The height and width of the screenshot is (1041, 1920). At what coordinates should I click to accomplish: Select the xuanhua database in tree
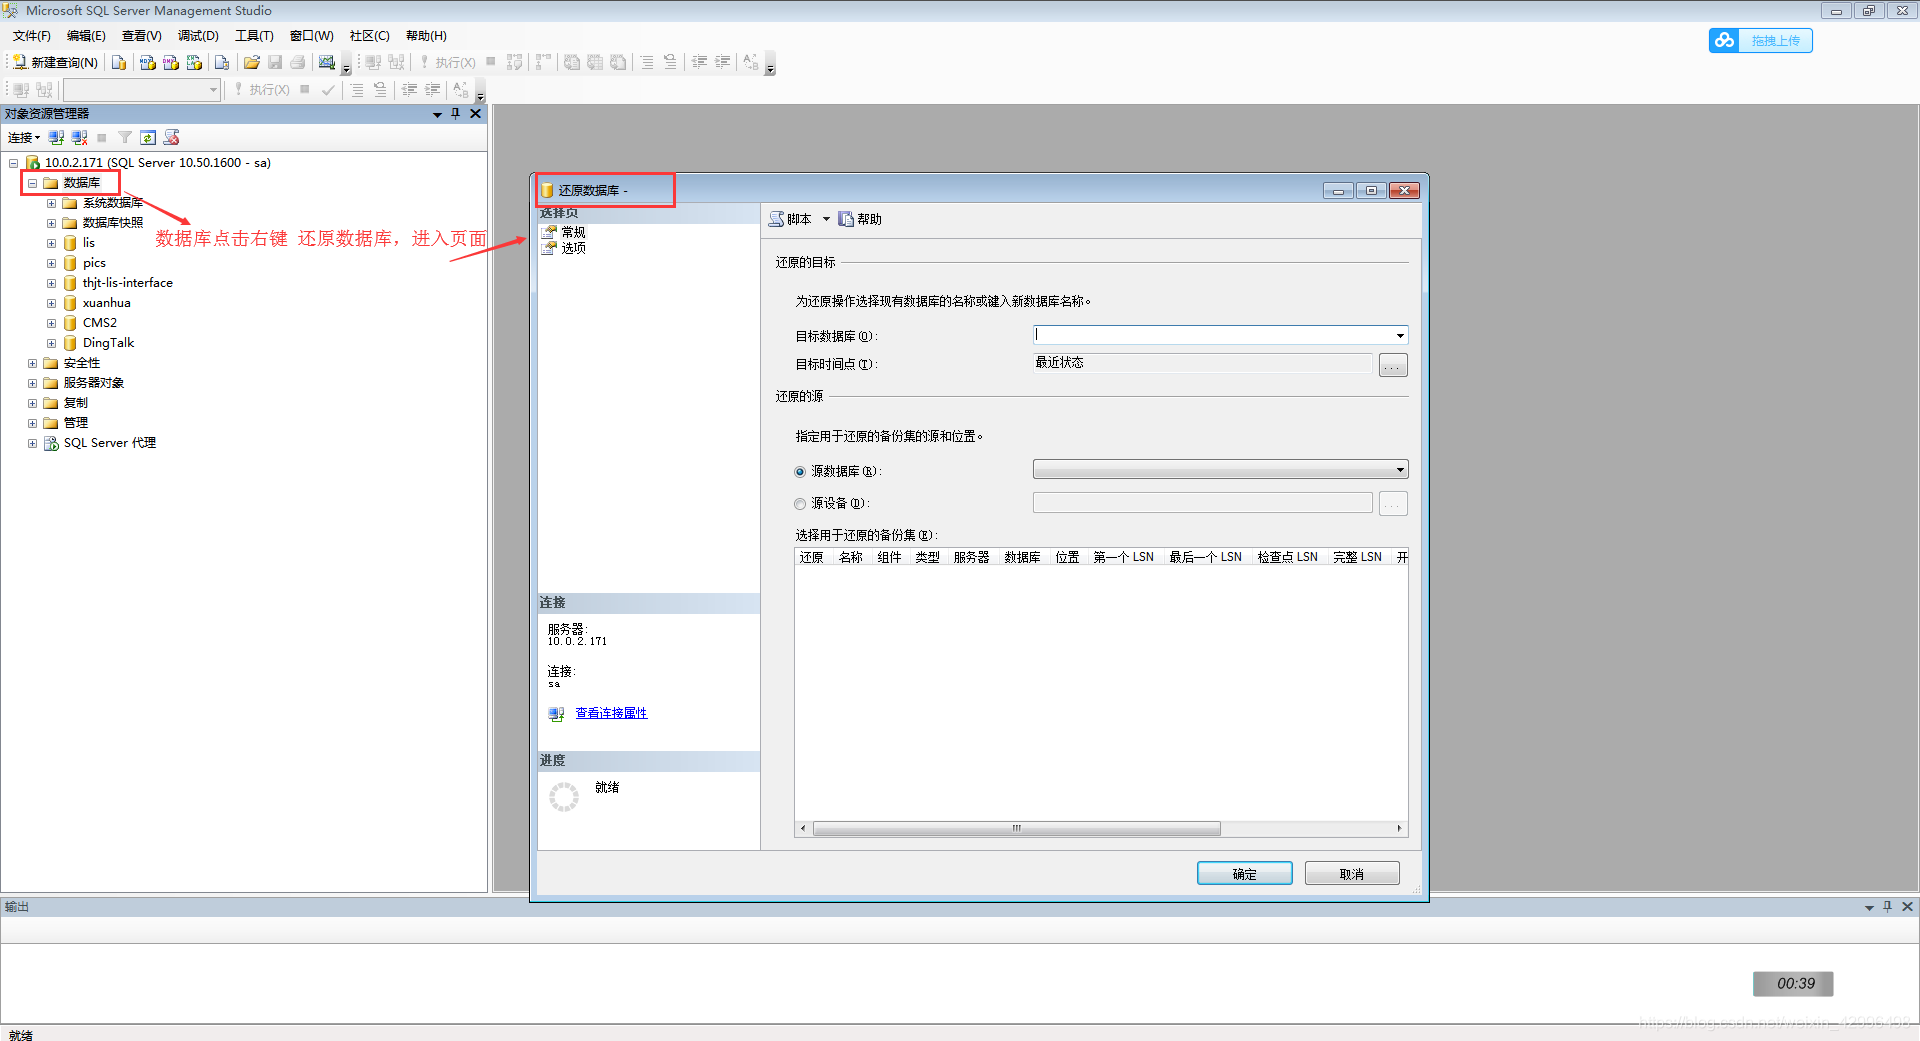[106, 303]
